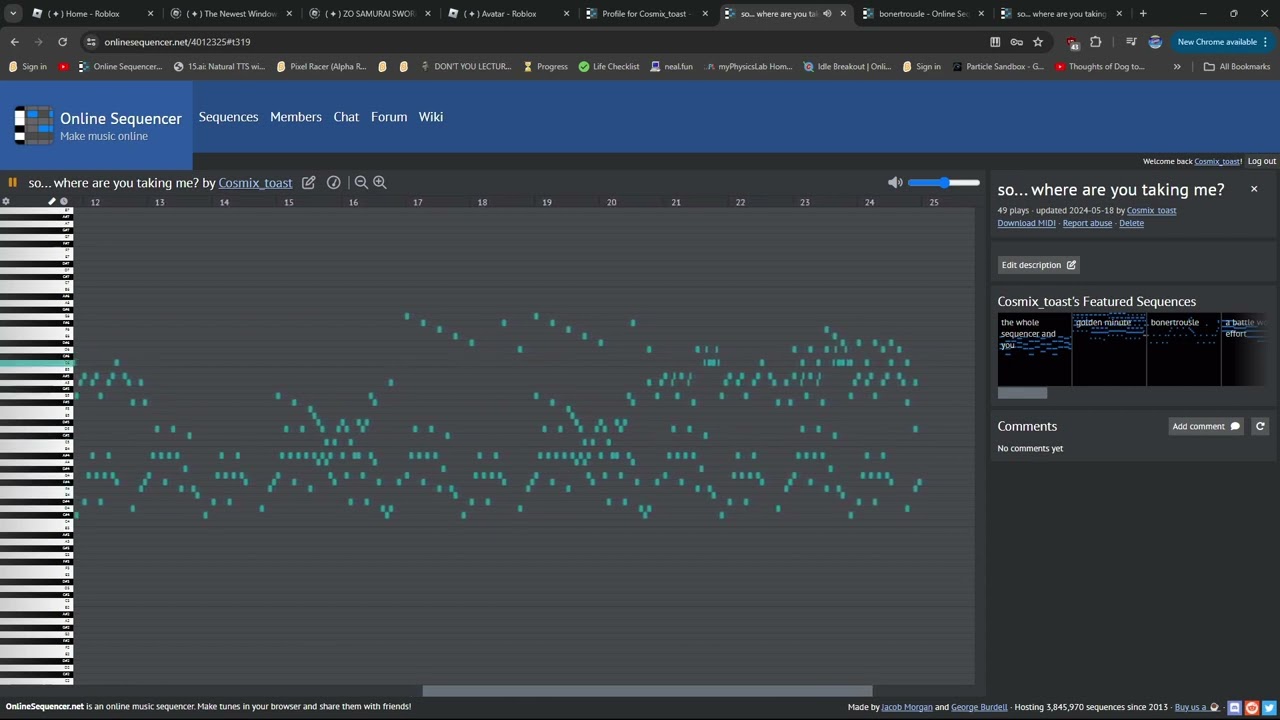Open the grid settings gear icon

pyautogui.click(x=6, y=202)
